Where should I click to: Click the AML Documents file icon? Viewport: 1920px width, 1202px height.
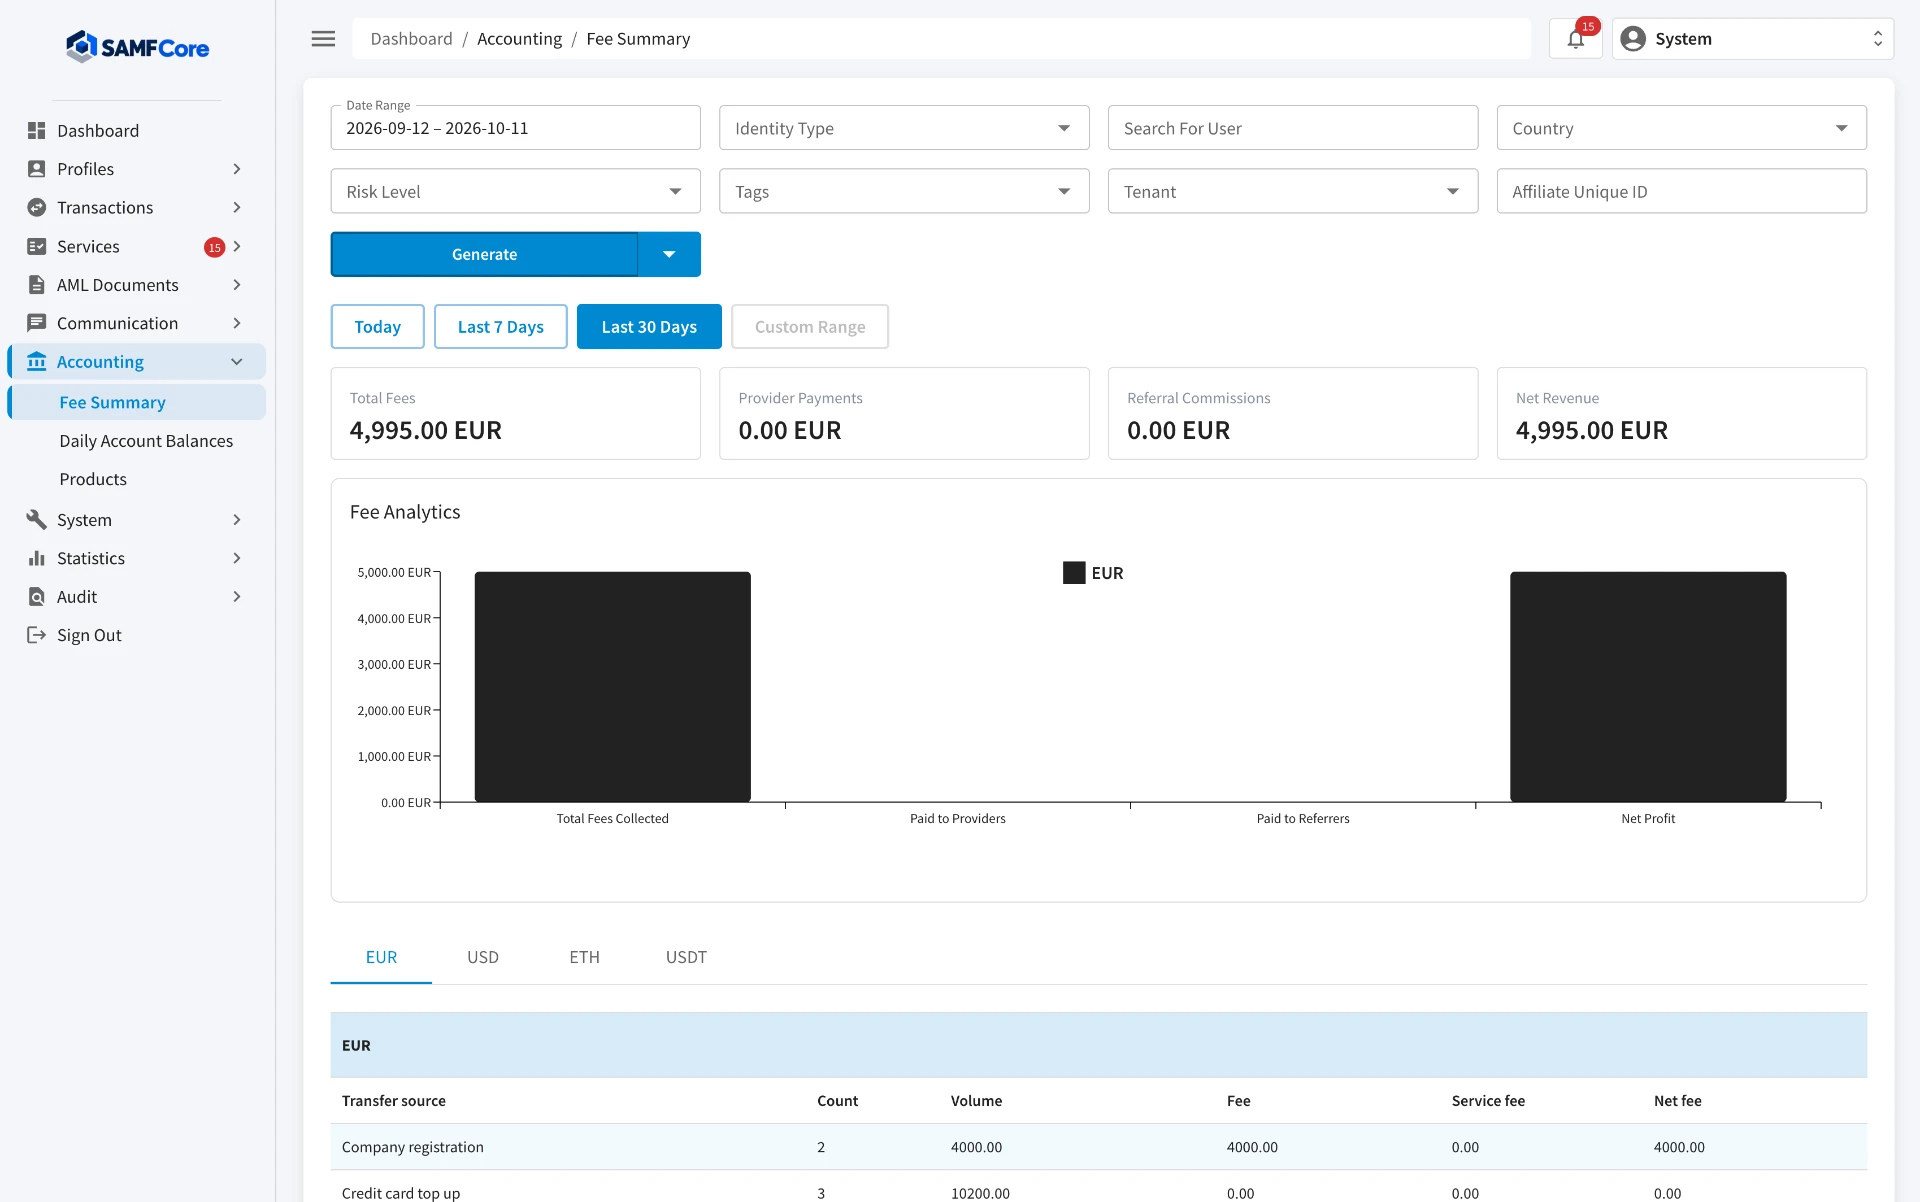tap(37, 285)
